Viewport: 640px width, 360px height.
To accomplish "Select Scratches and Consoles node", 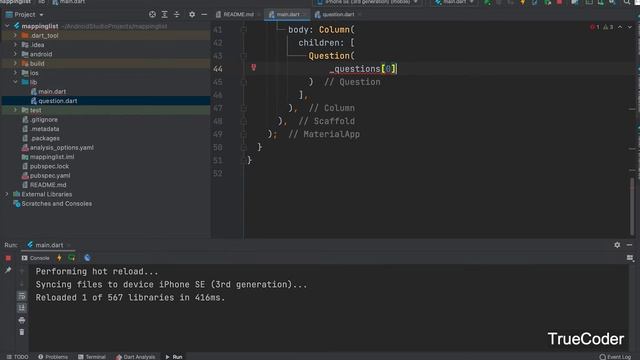I will 56,204.
